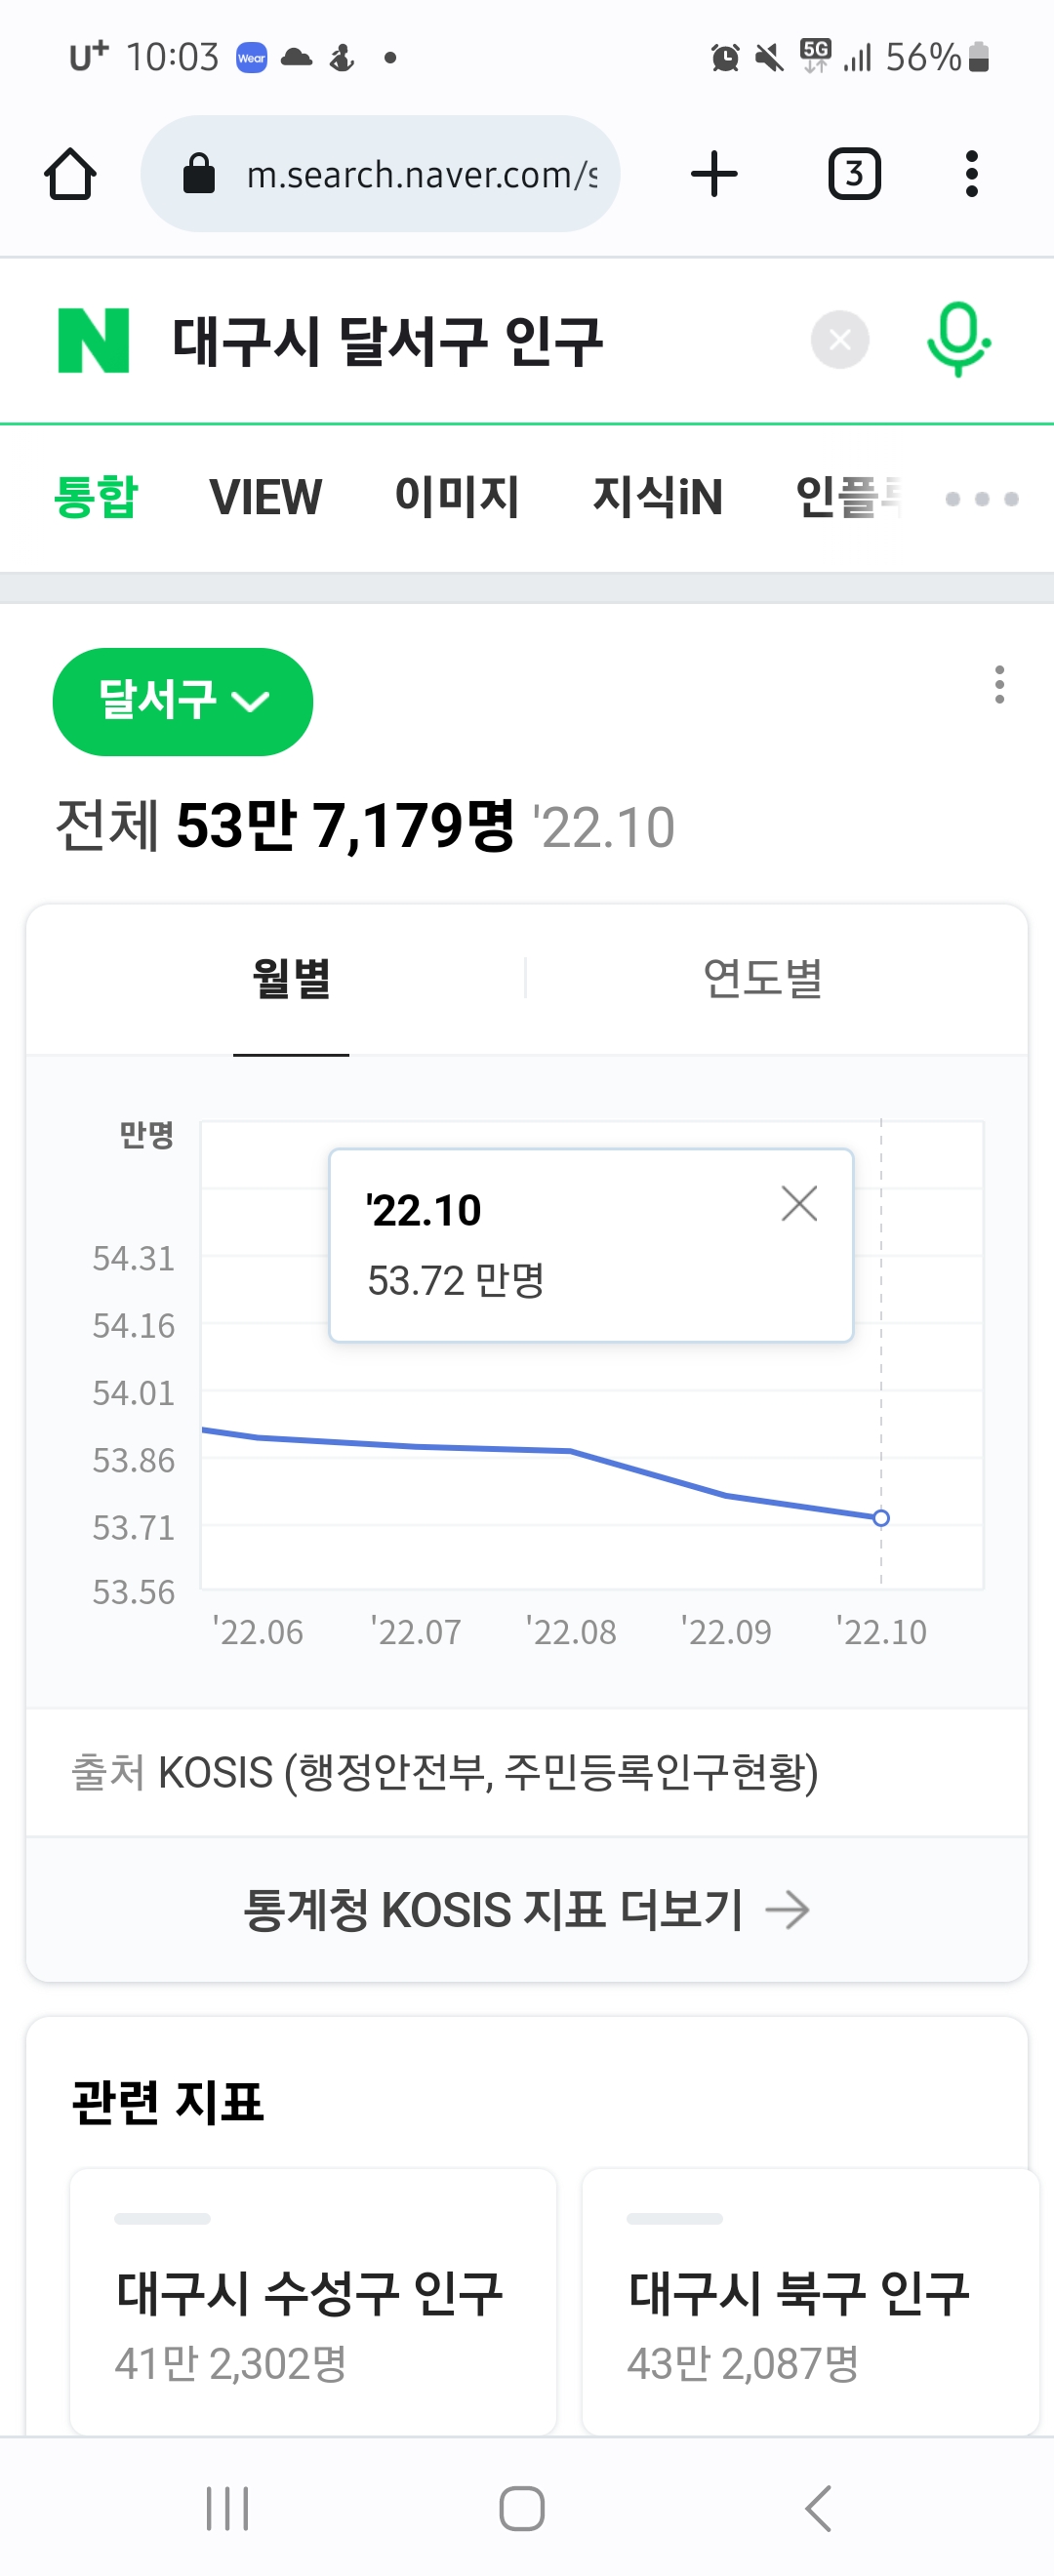Start voice search with microphone icon
Viewport: 1054px width, 2576px height.
957,341
